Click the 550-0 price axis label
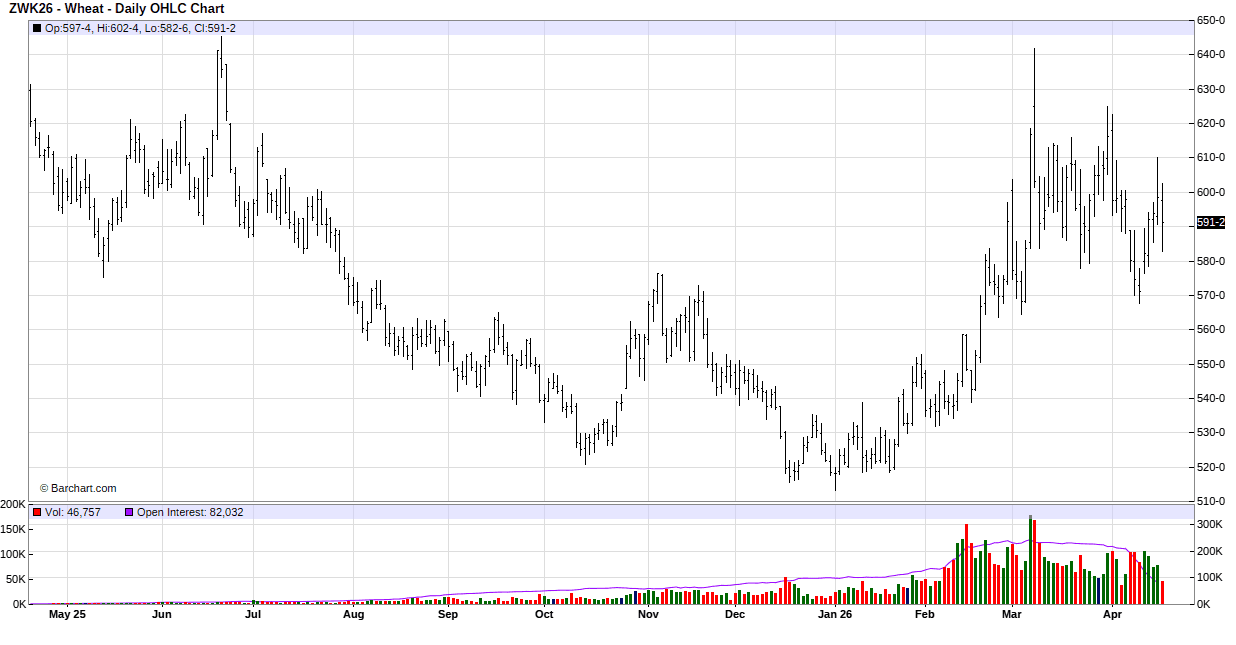Viewport: 1236px width, 645px height. coord(1211,364)
